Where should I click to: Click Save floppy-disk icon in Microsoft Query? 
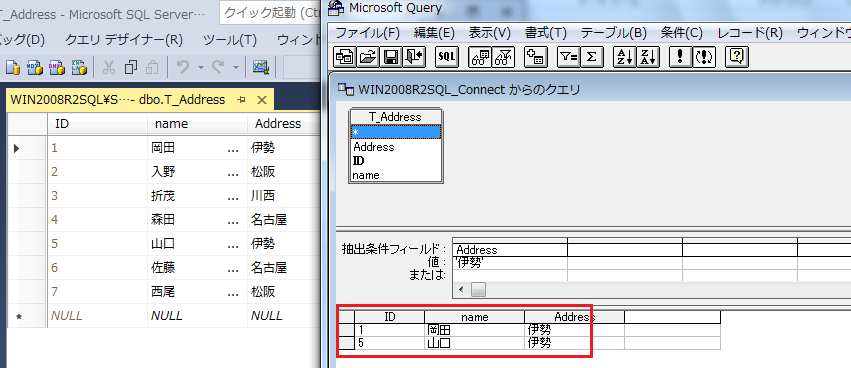coord(390,56)
